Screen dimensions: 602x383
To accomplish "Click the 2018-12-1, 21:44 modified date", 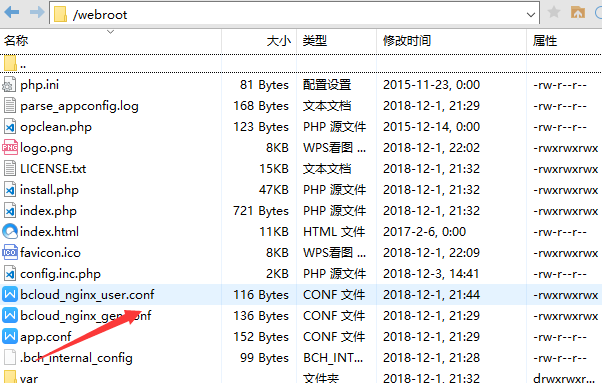I will pyautogui.click(x=432, y=295).
